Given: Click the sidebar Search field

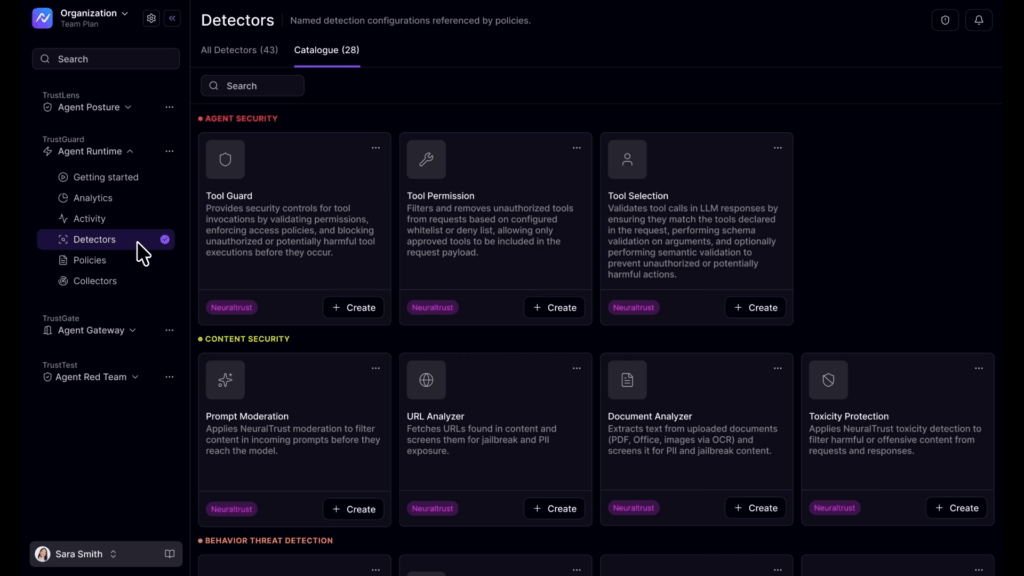Looking at the screenshot, I should pyautogui.click(x=106, y=59).
